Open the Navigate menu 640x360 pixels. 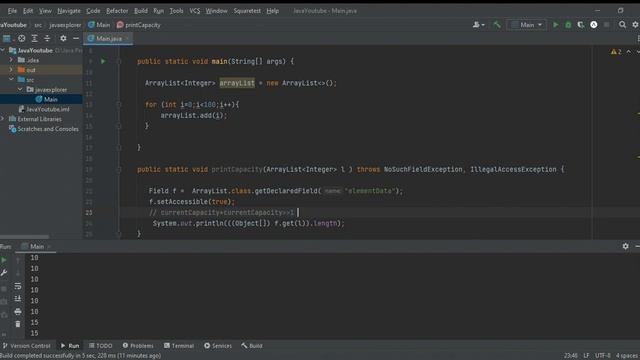click(x=69, y=11)
